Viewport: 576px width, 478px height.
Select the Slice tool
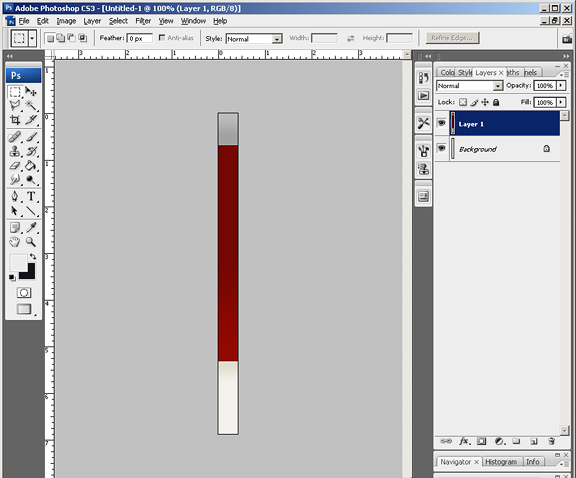(x=31, y=120)
